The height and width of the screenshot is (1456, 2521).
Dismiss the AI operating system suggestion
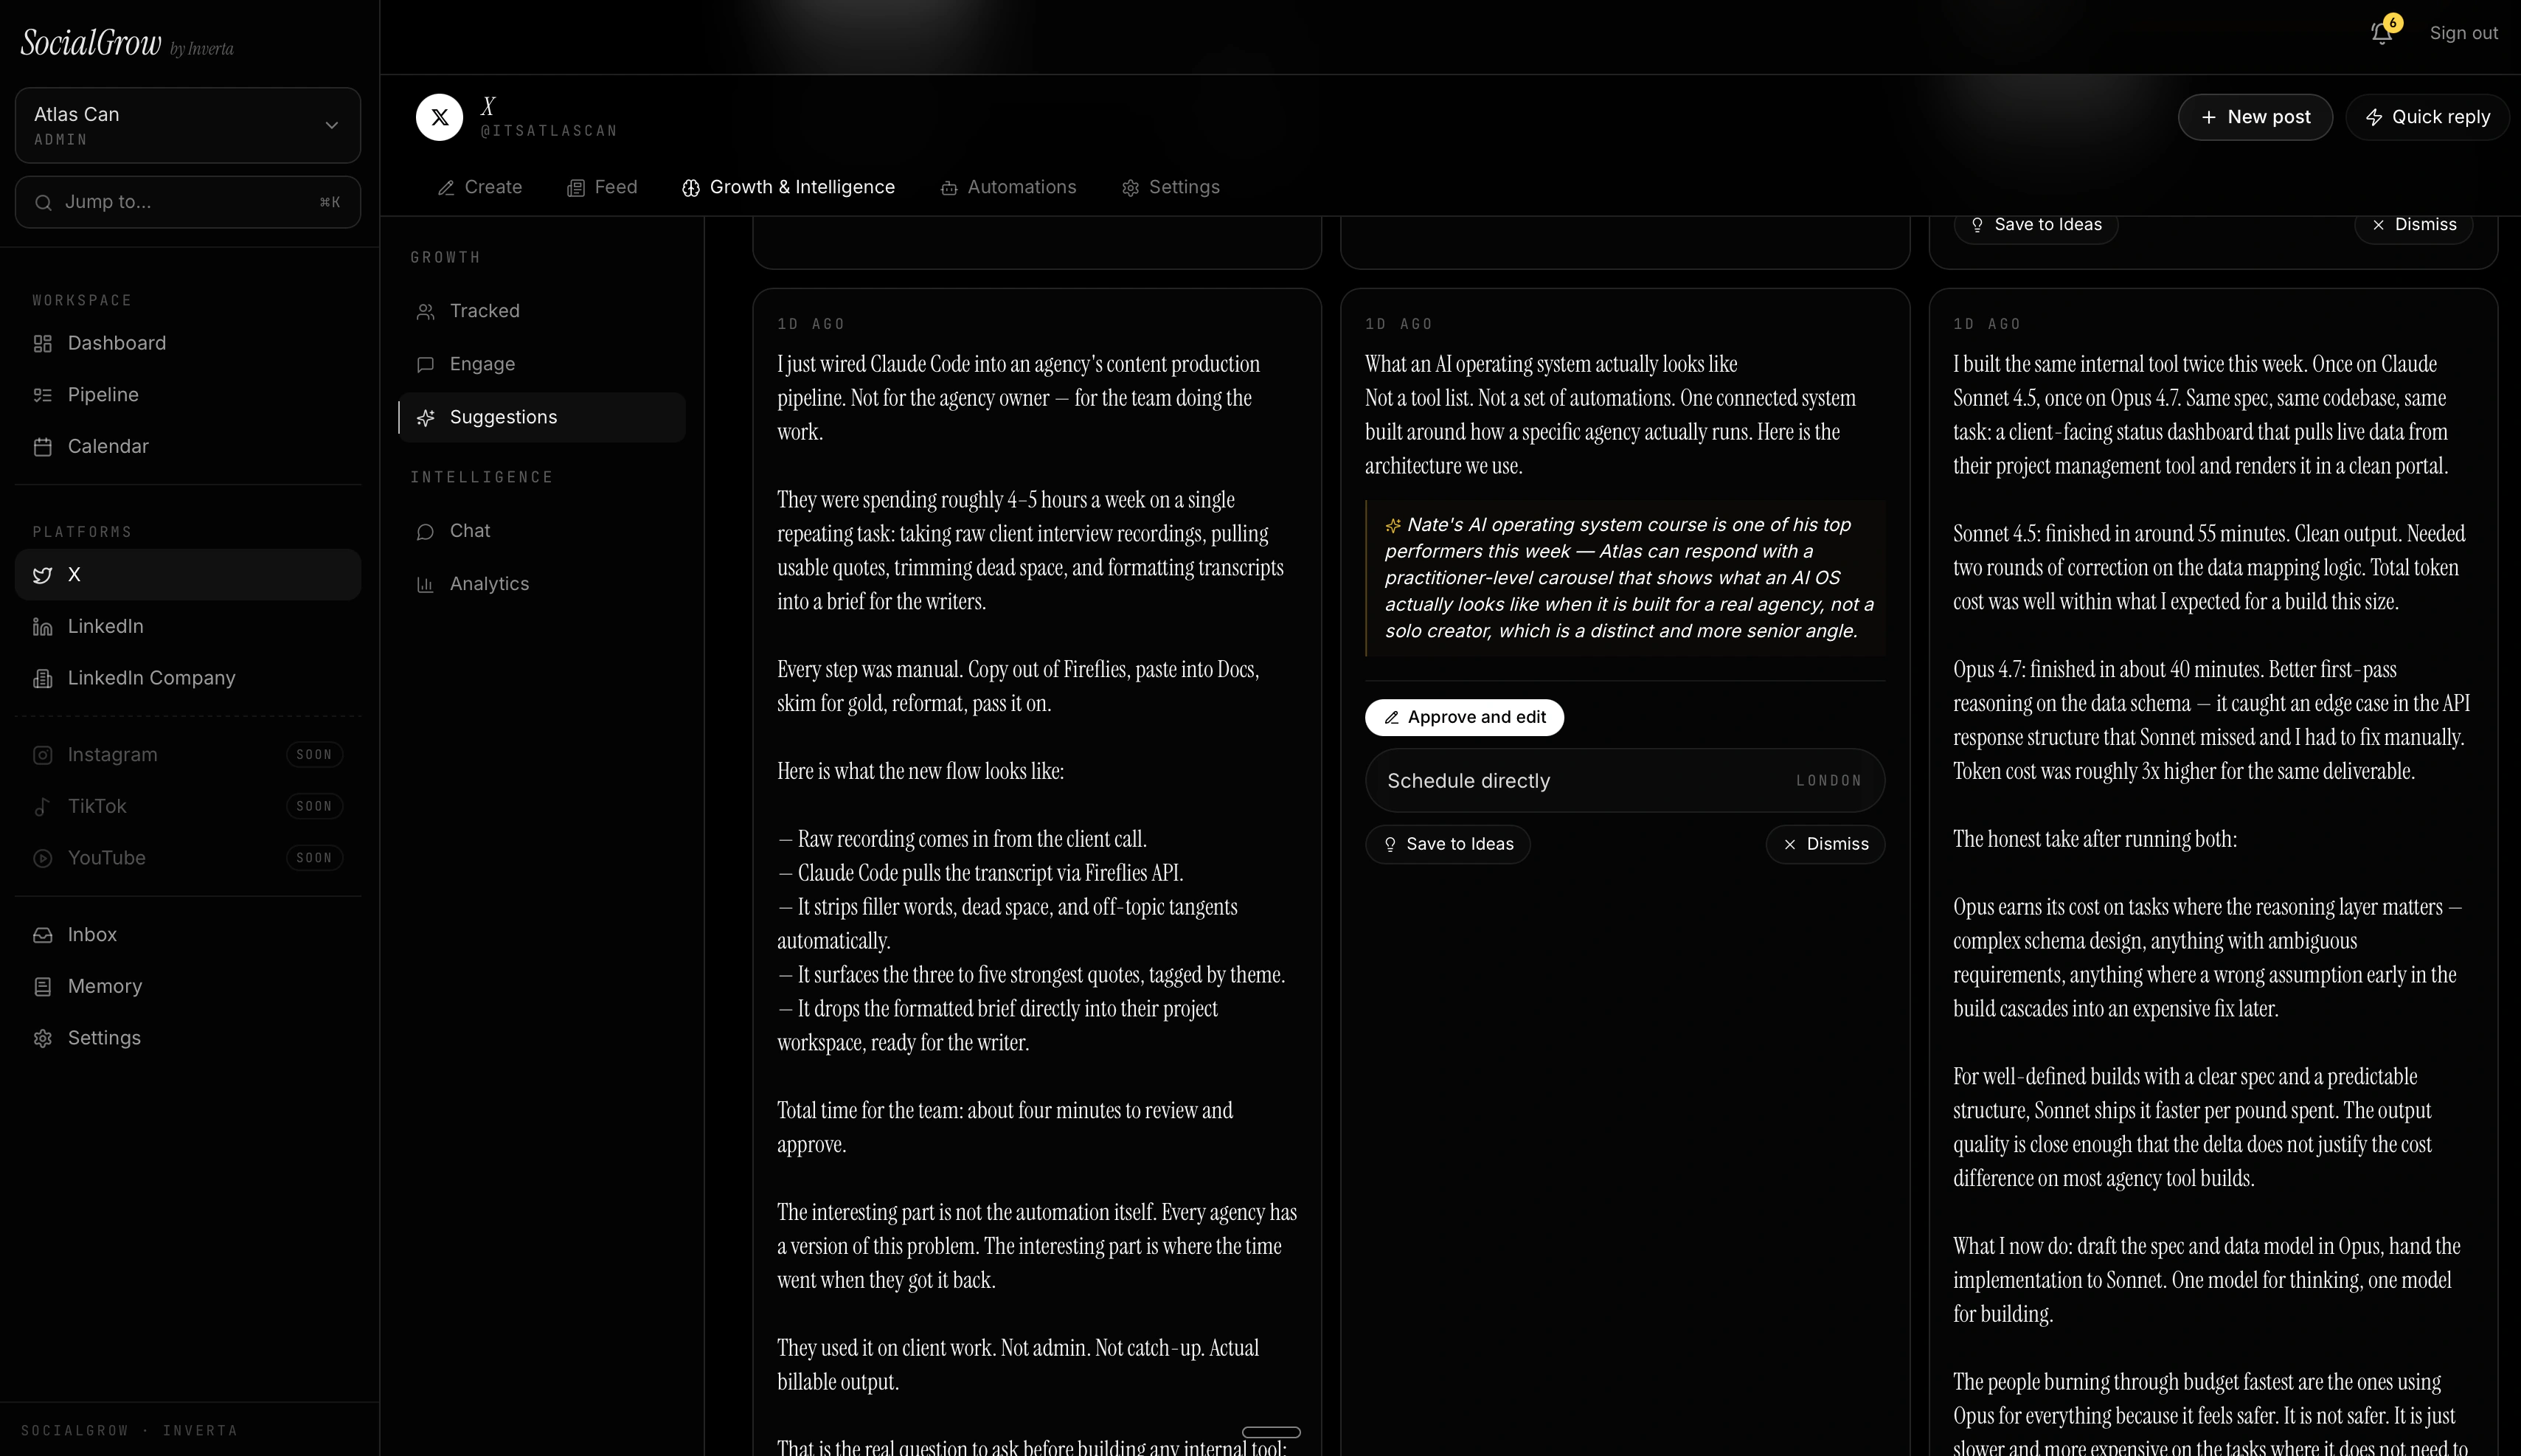1825,844
